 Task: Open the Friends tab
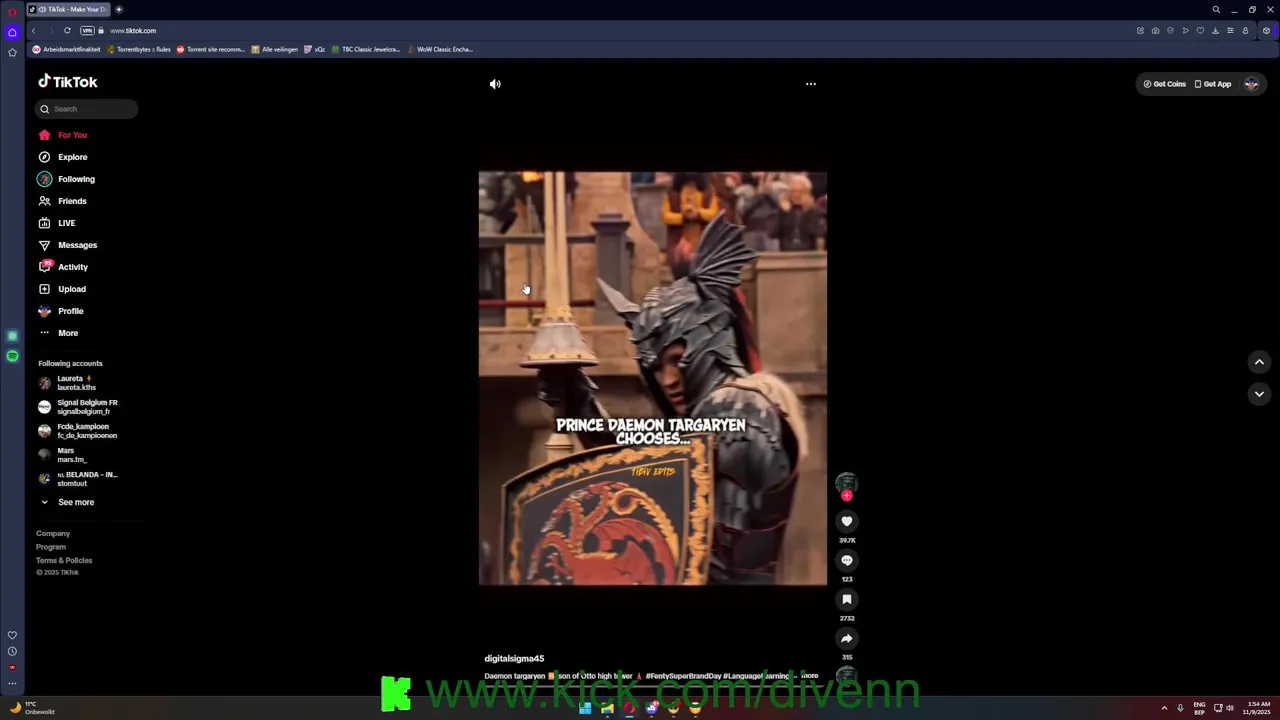pyautogui.click(x=63, y=201)
